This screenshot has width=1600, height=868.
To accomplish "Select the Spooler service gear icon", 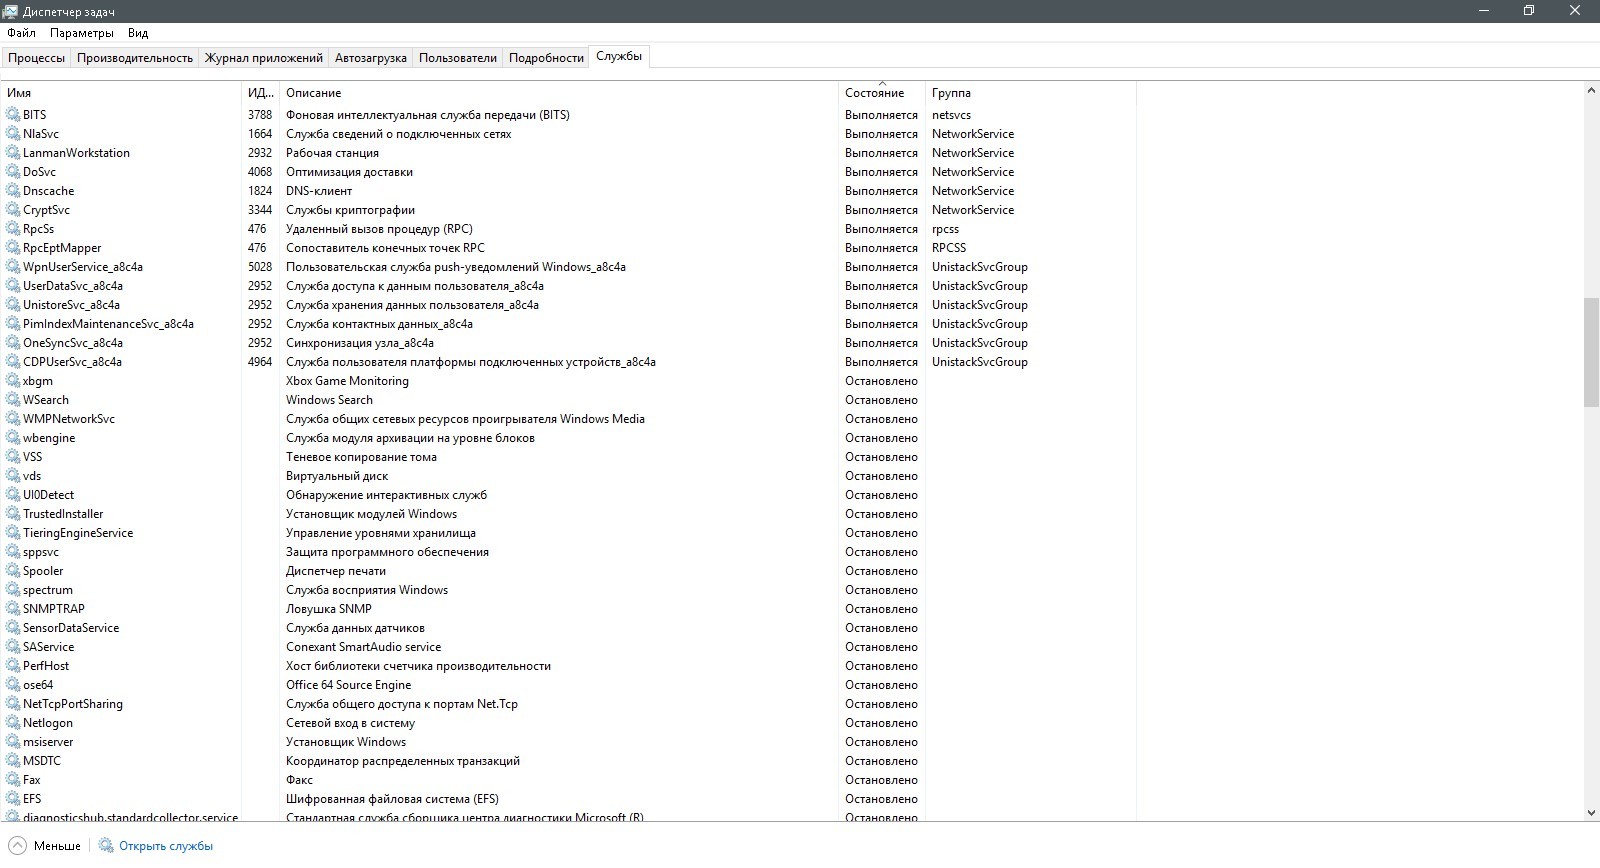I will pos(13,571).
